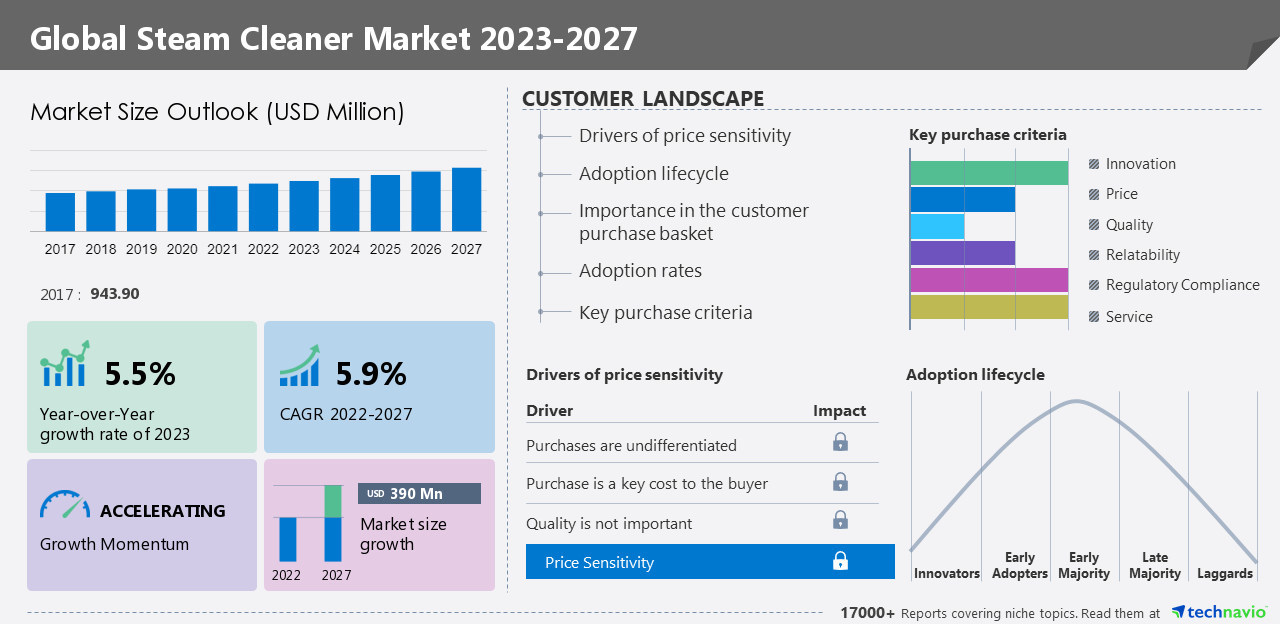Click the lock beside Purchase is a key cost

[841, 482]
